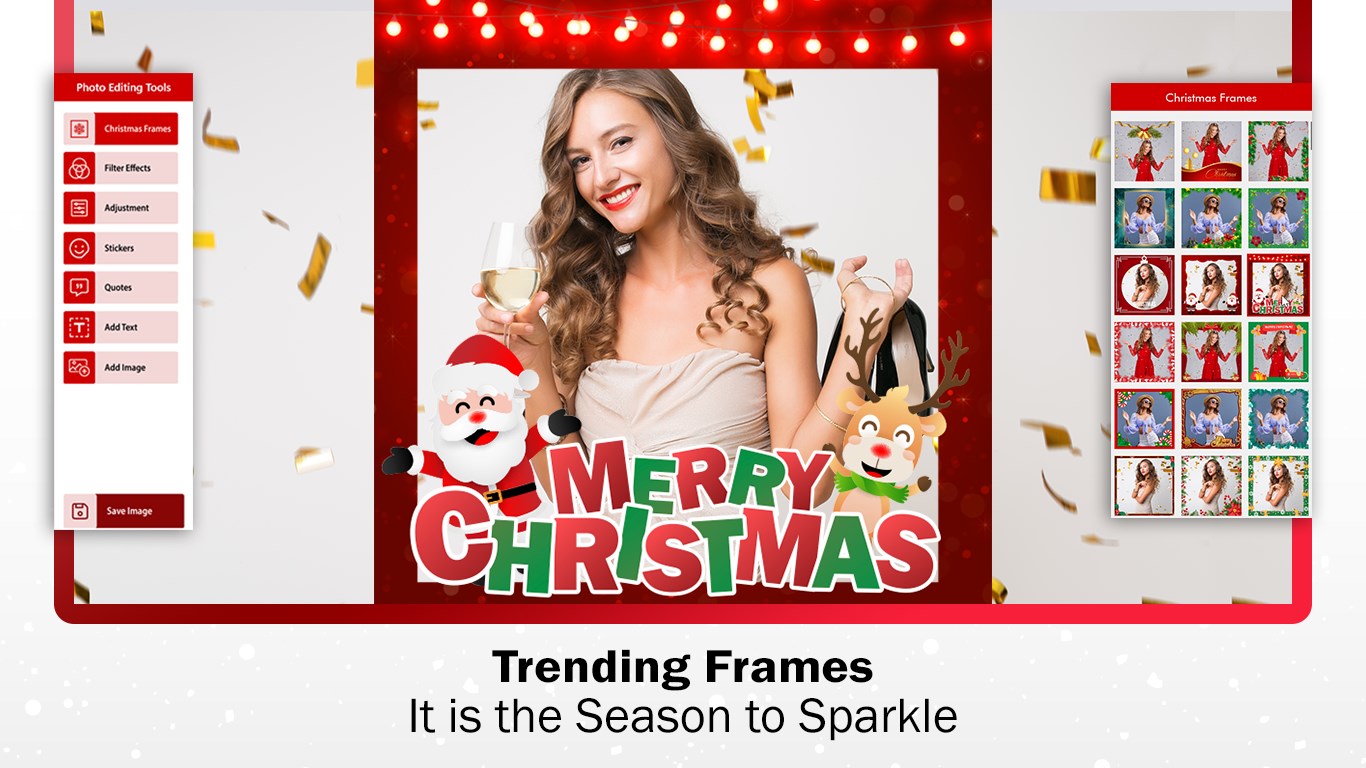The image size is (1366, 768).
Task: Click the Christmas Frames panel header
Action: 1211,98
